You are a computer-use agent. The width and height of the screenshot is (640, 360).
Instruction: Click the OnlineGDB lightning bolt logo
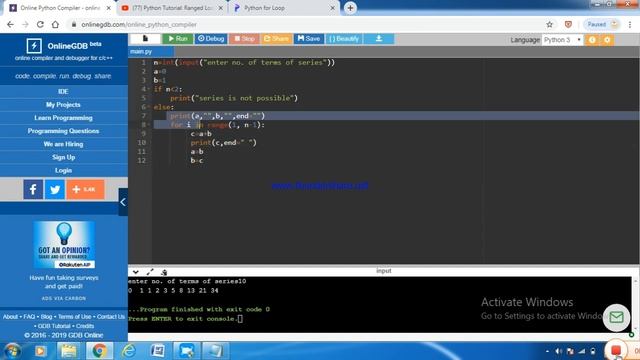point(34,46)
